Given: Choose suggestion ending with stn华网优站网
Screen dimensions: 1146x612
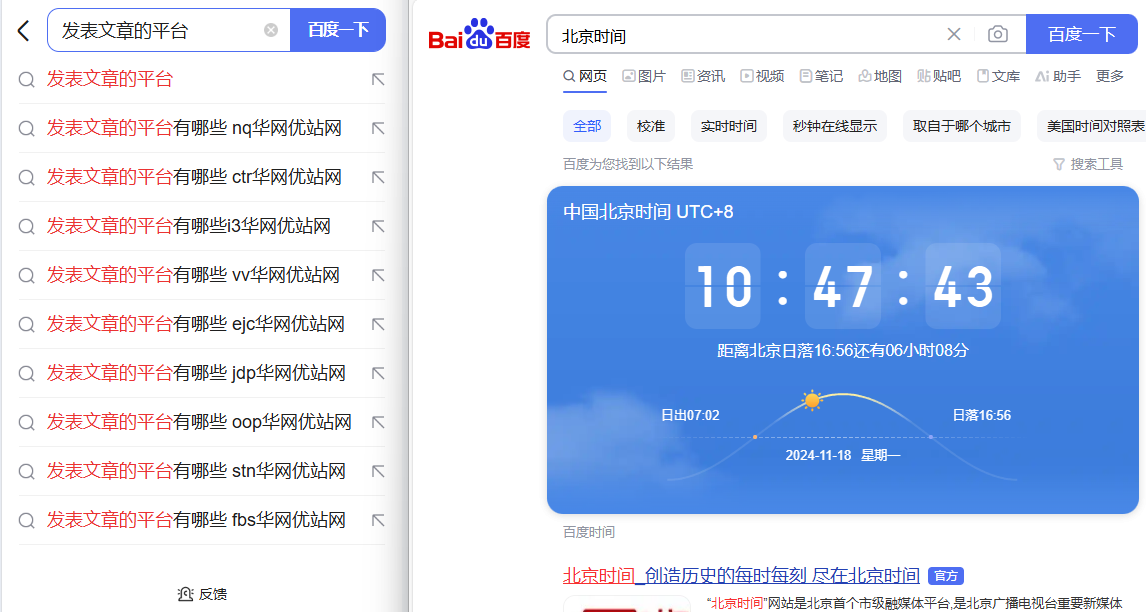Looking at the screenshot, I should [196, 471].
